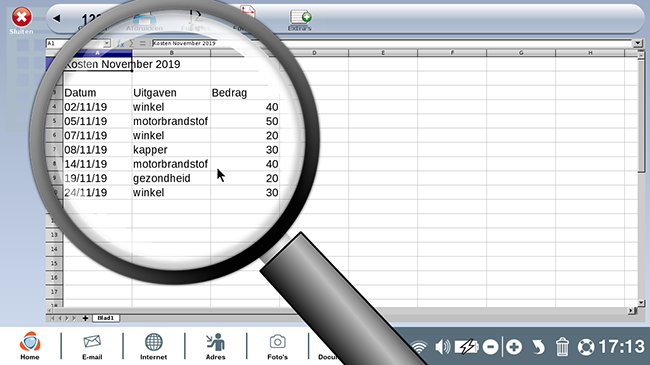Select column F header

pos(452,53)
